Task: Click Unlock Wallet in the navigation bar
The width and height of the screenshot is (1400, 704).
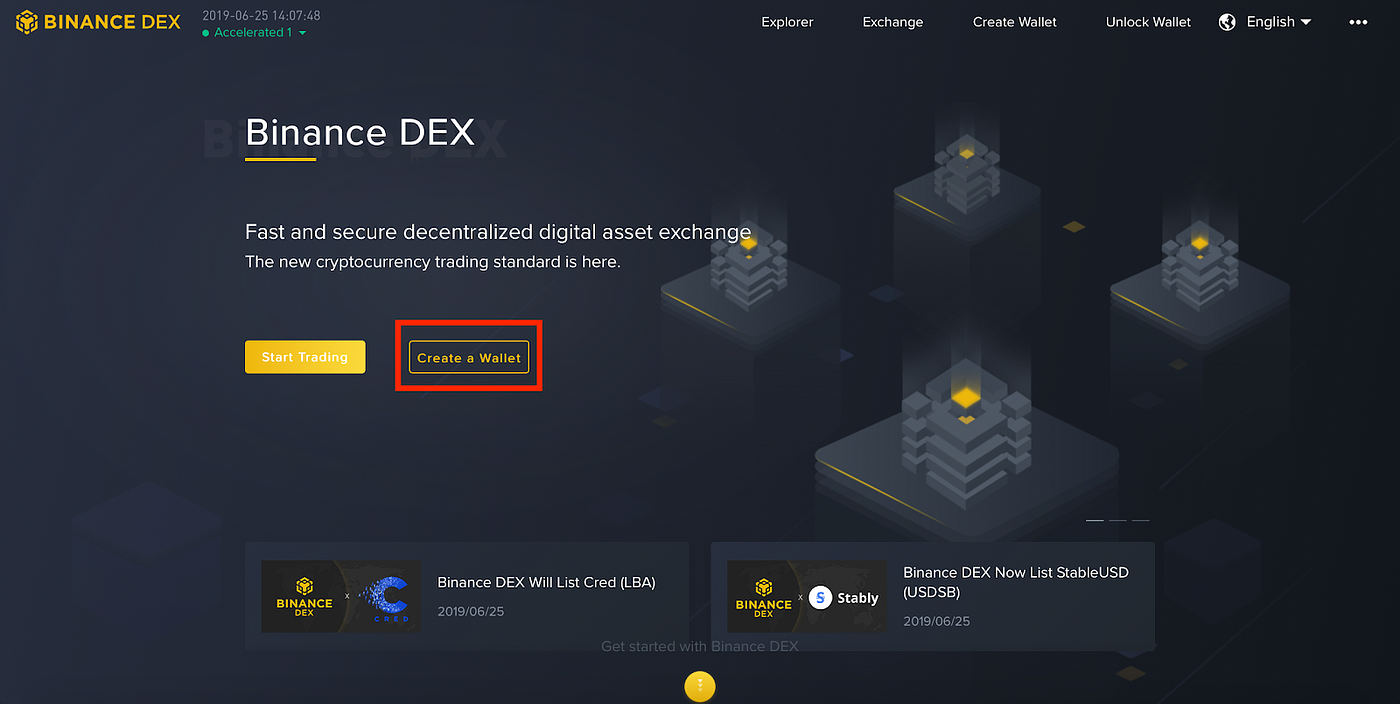Action: [x=1148, y=21]
